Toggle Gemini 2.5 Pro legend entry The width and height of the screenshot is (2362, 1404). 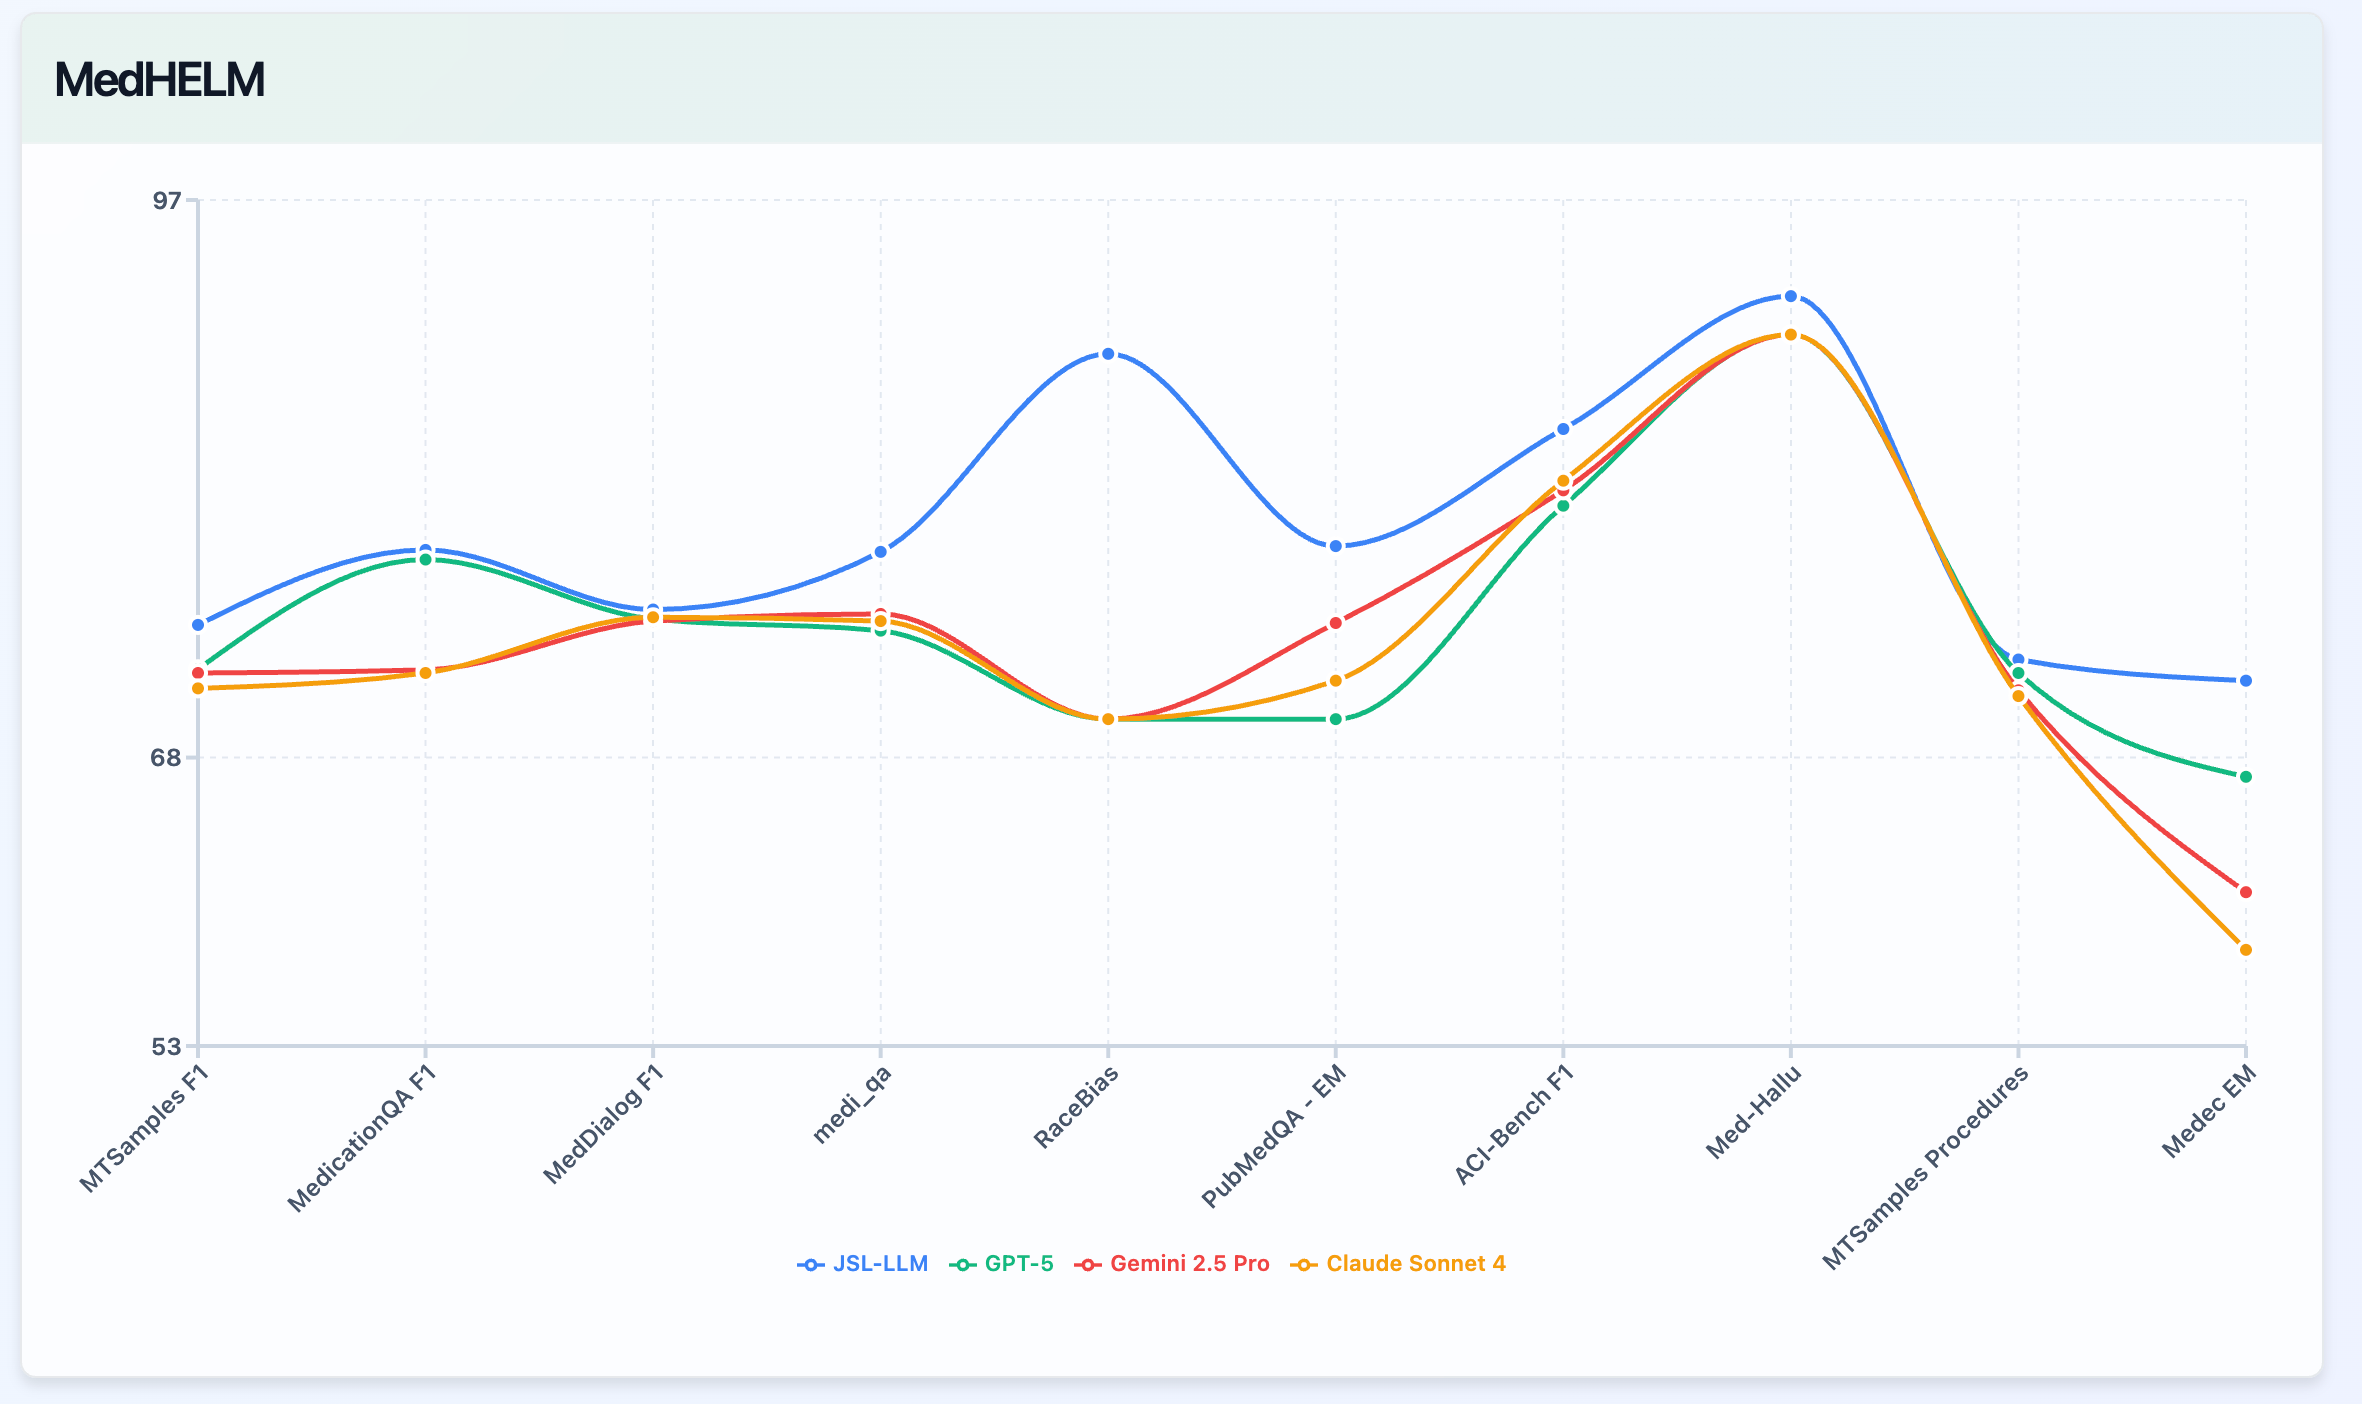click(1188, 1263)
